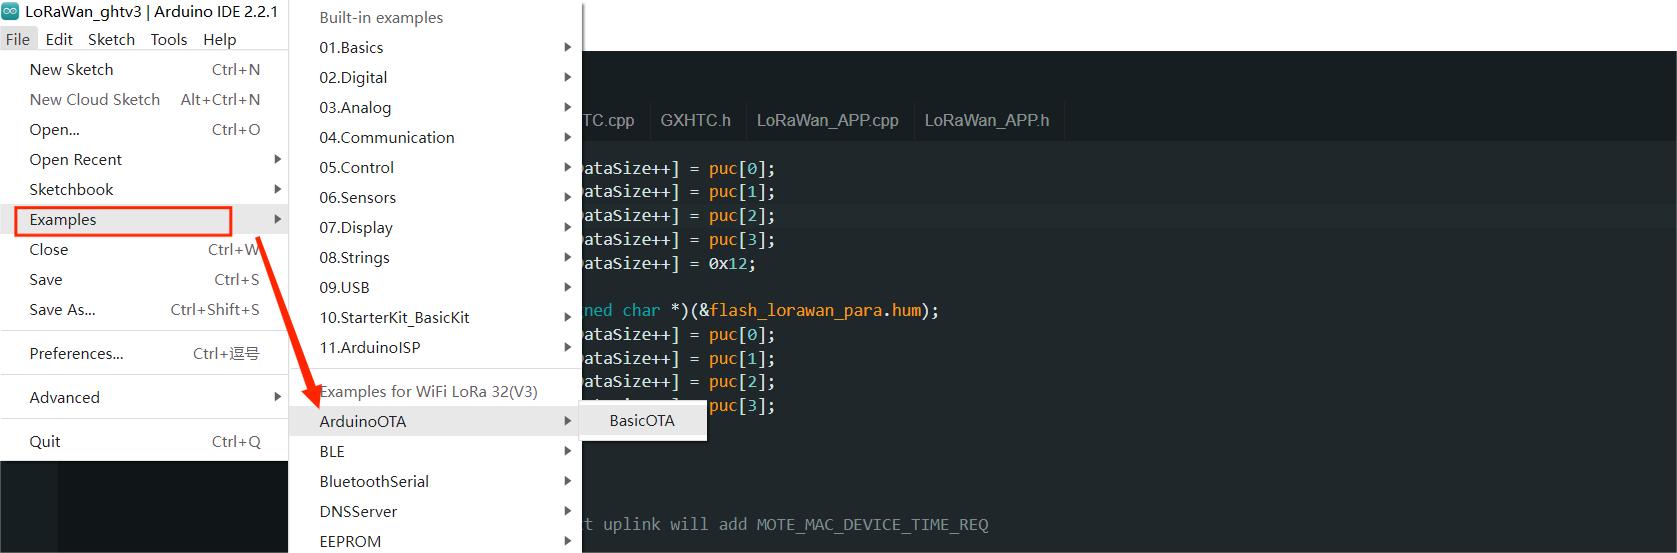Open the BasicOTA example sketch
The height and width of the screenshot is (553, 1677).
coord(642,421)
